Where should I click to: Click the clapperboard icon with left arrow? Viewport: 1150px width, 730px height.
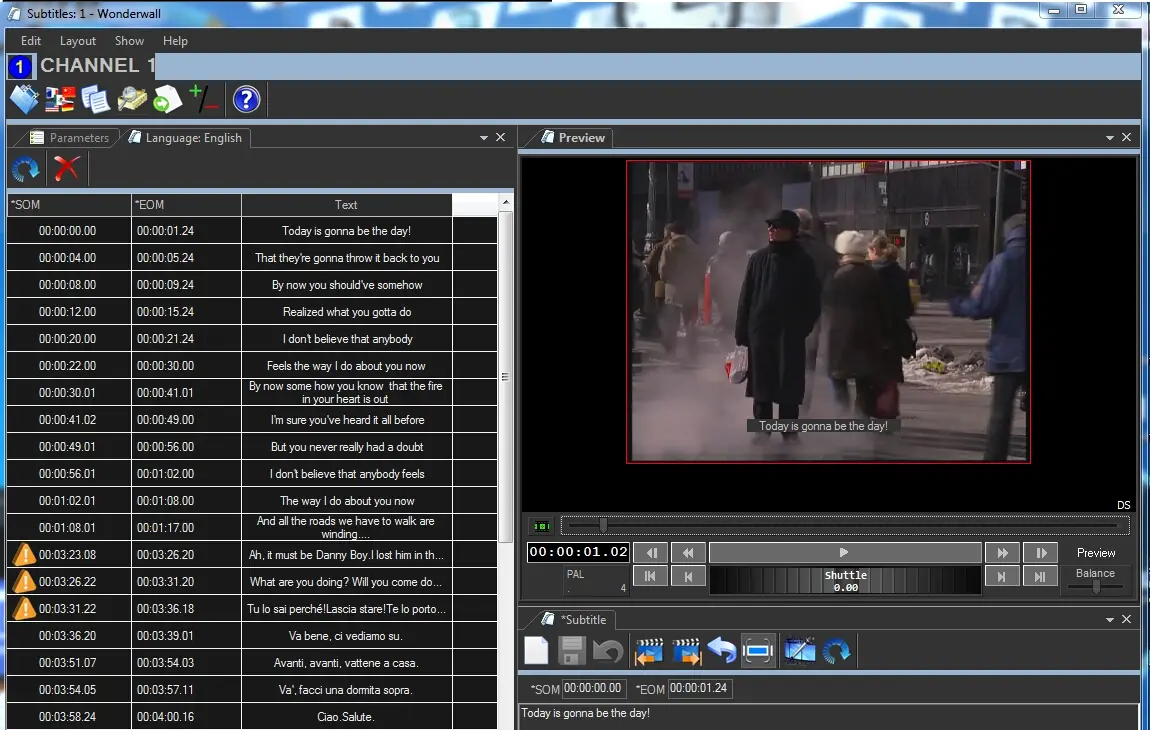(x=649, y=651)
